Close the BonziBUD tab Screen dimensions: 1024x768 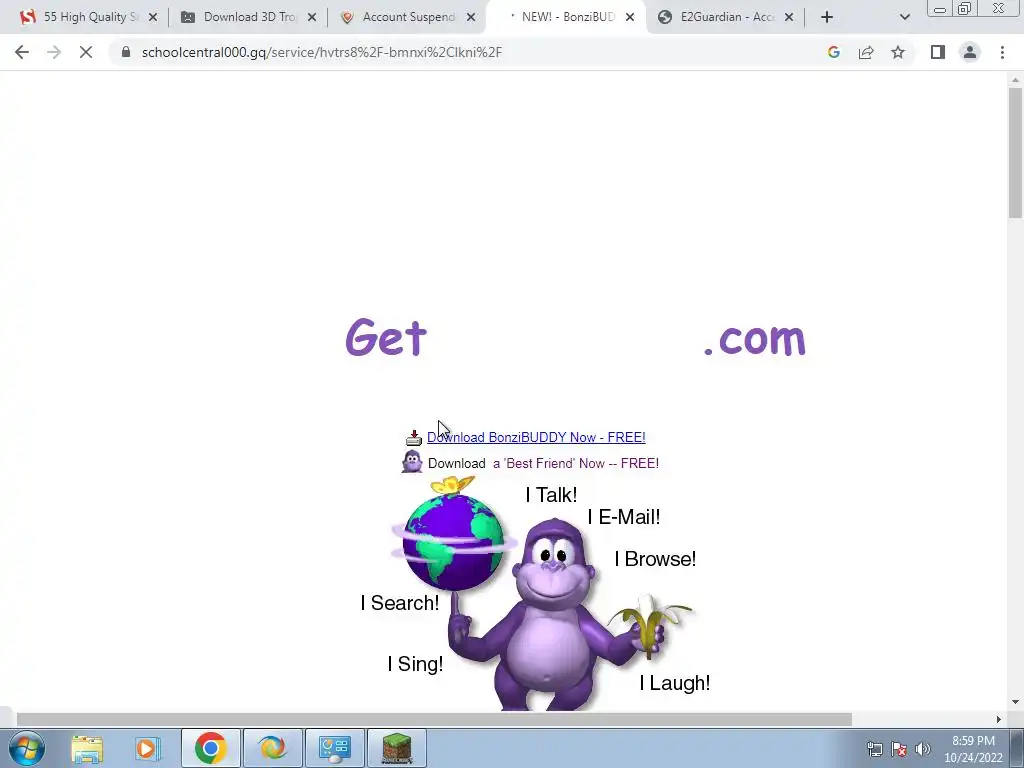pos(630,18)
